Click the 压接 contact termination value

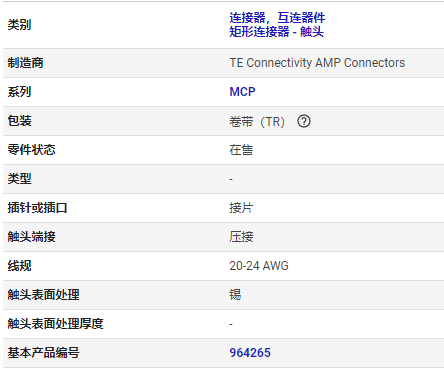click(x=241, y=237)
